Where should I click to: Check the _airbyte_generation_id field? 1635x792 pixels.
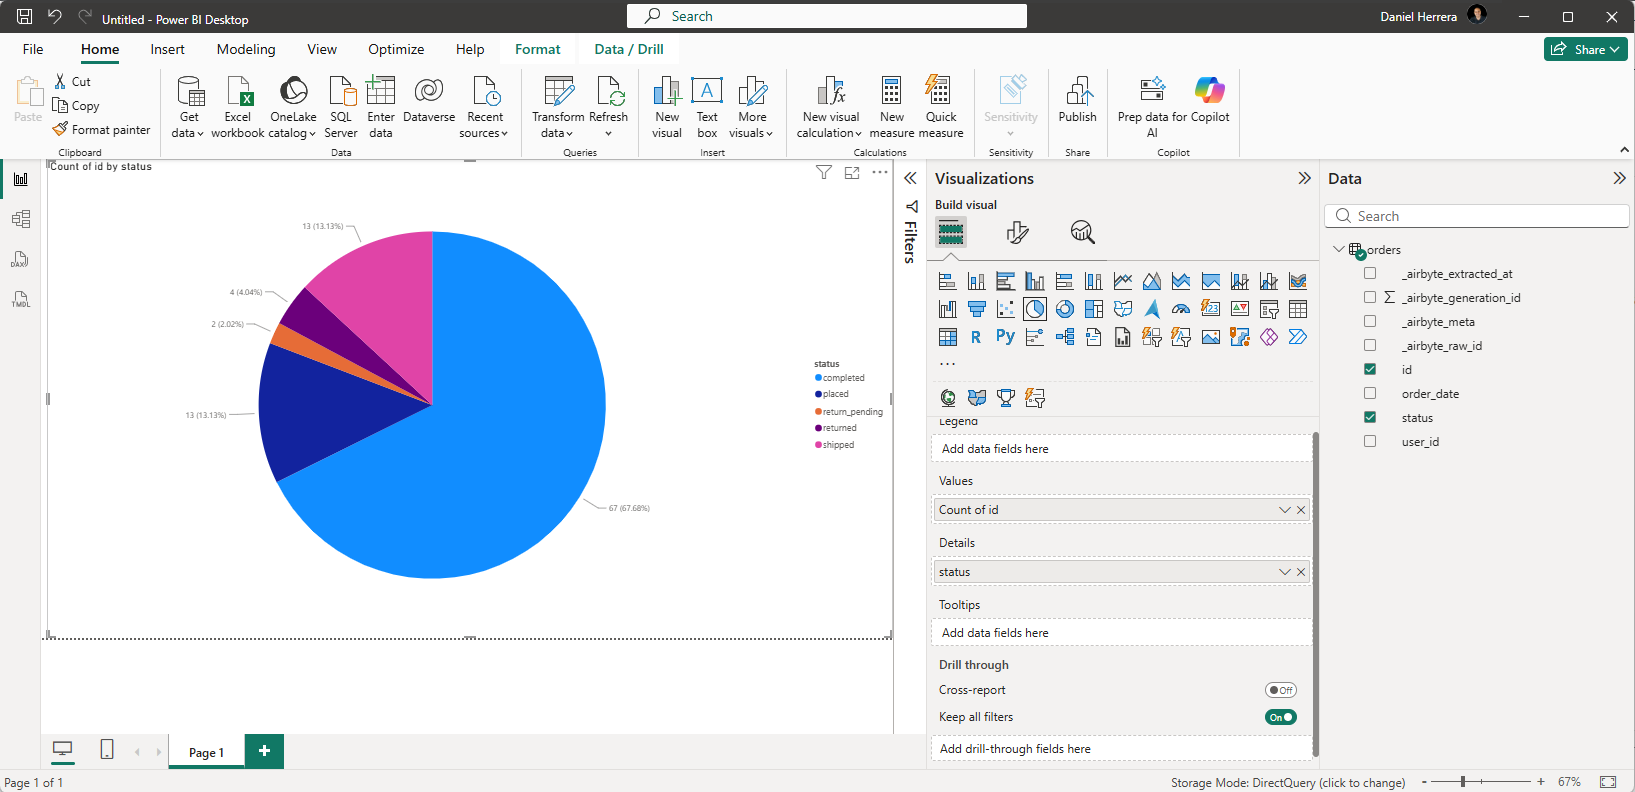(x=1370, y=297)
